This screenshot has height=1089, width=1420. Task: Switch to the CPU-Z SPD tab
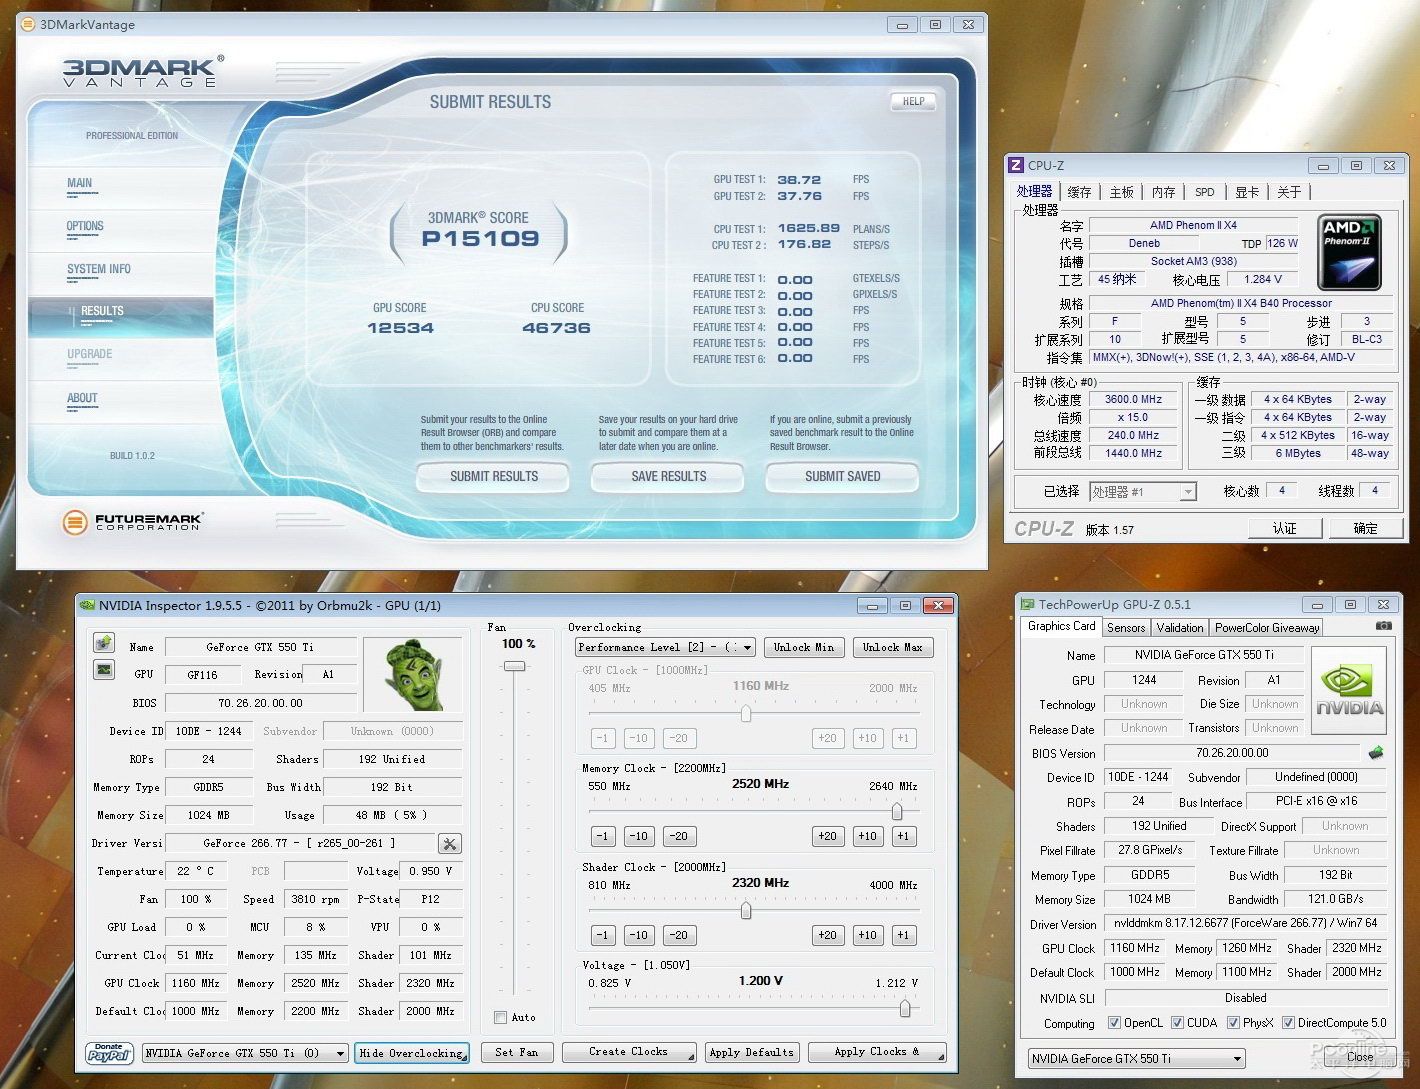click(1205, 192)
